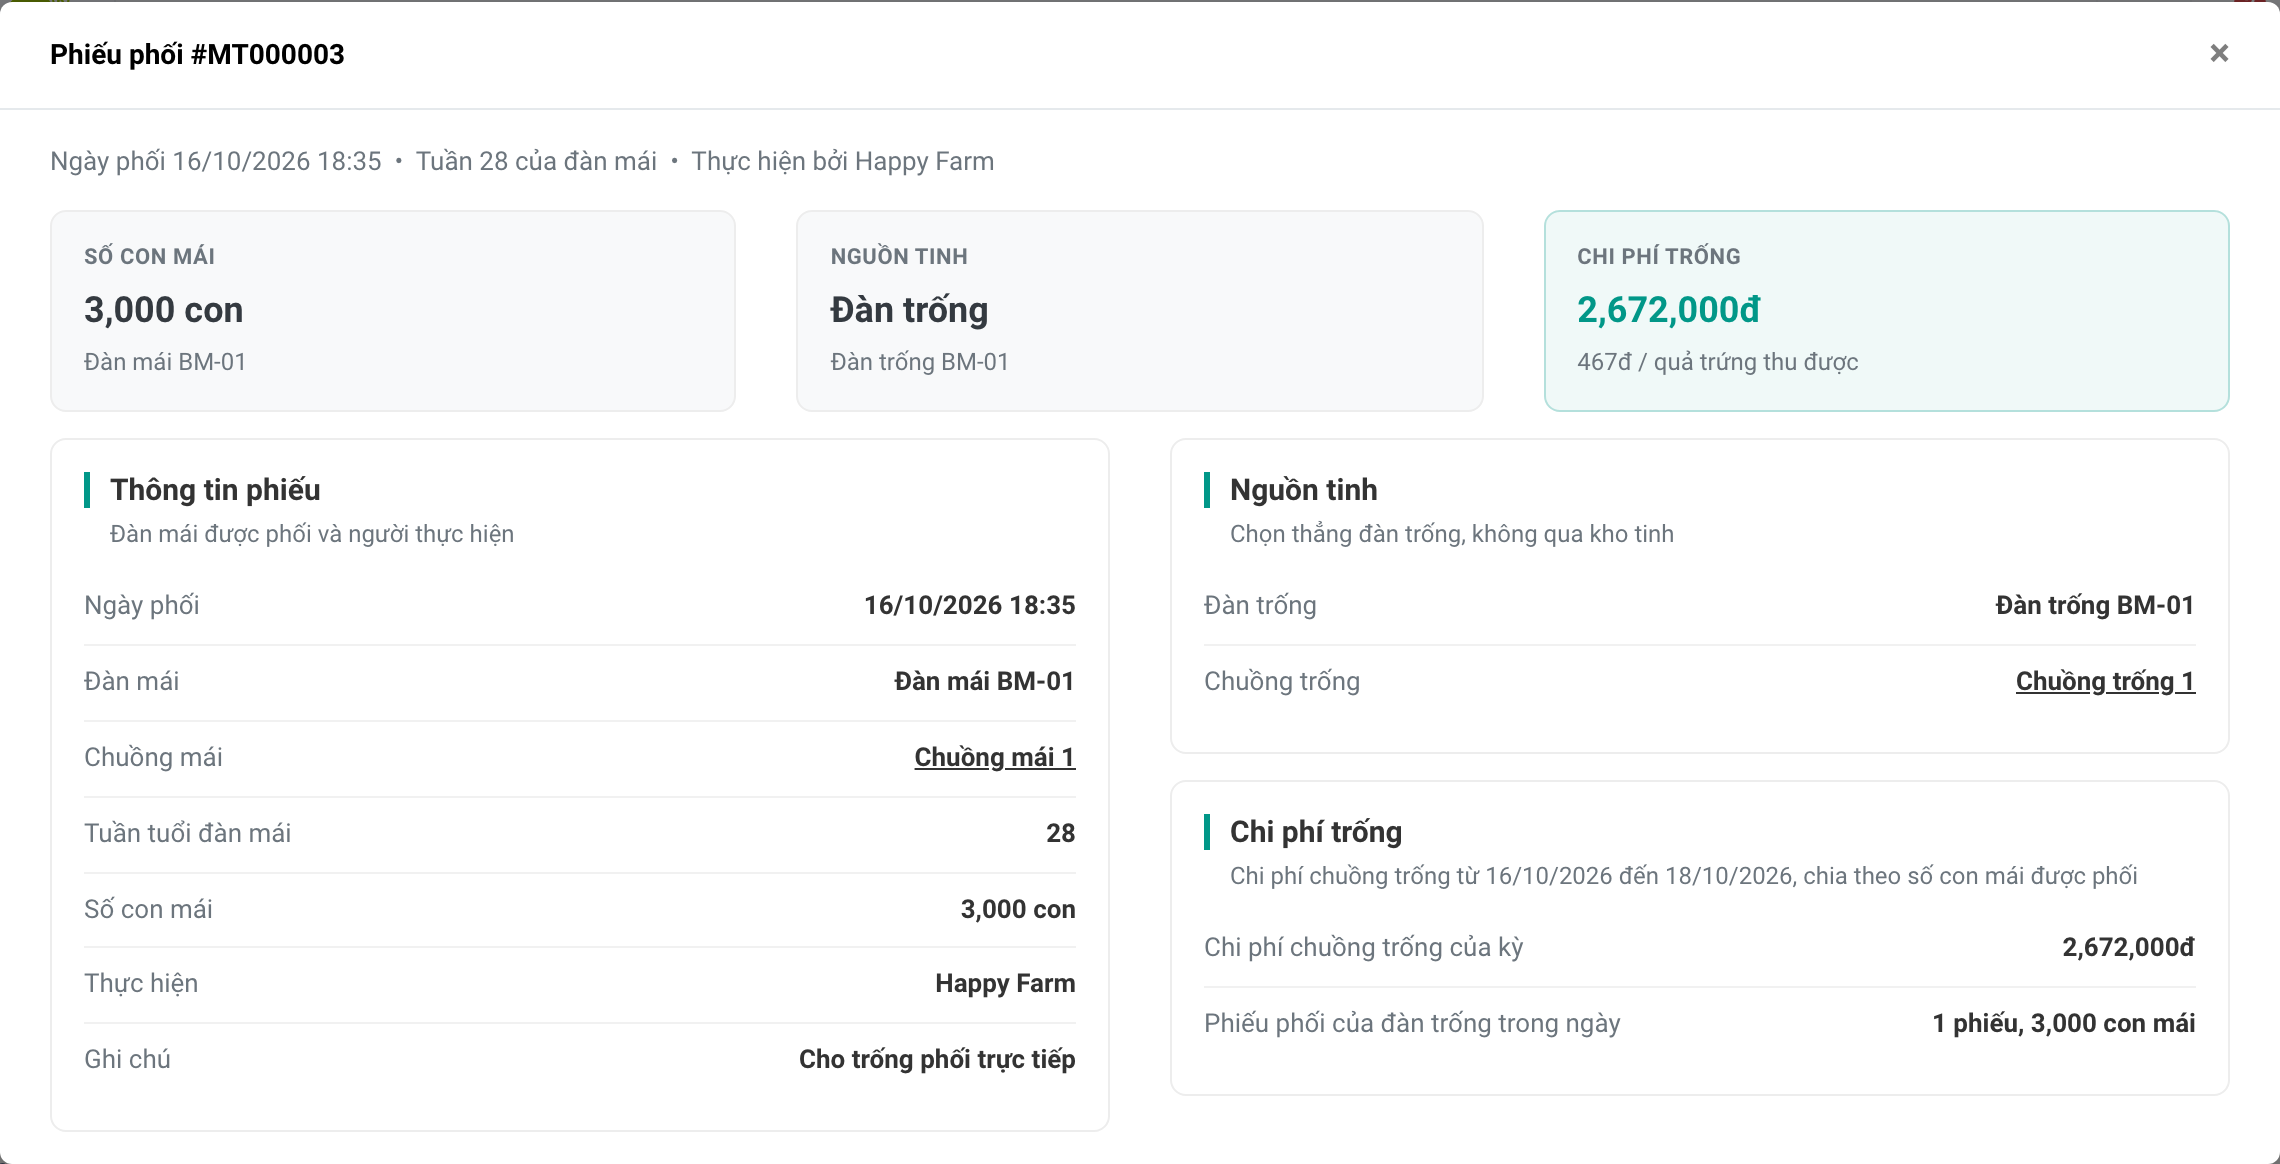Open the Chuồng trống 1 link
This screenshot has height=1164, width=2280.
(2105, 681)
